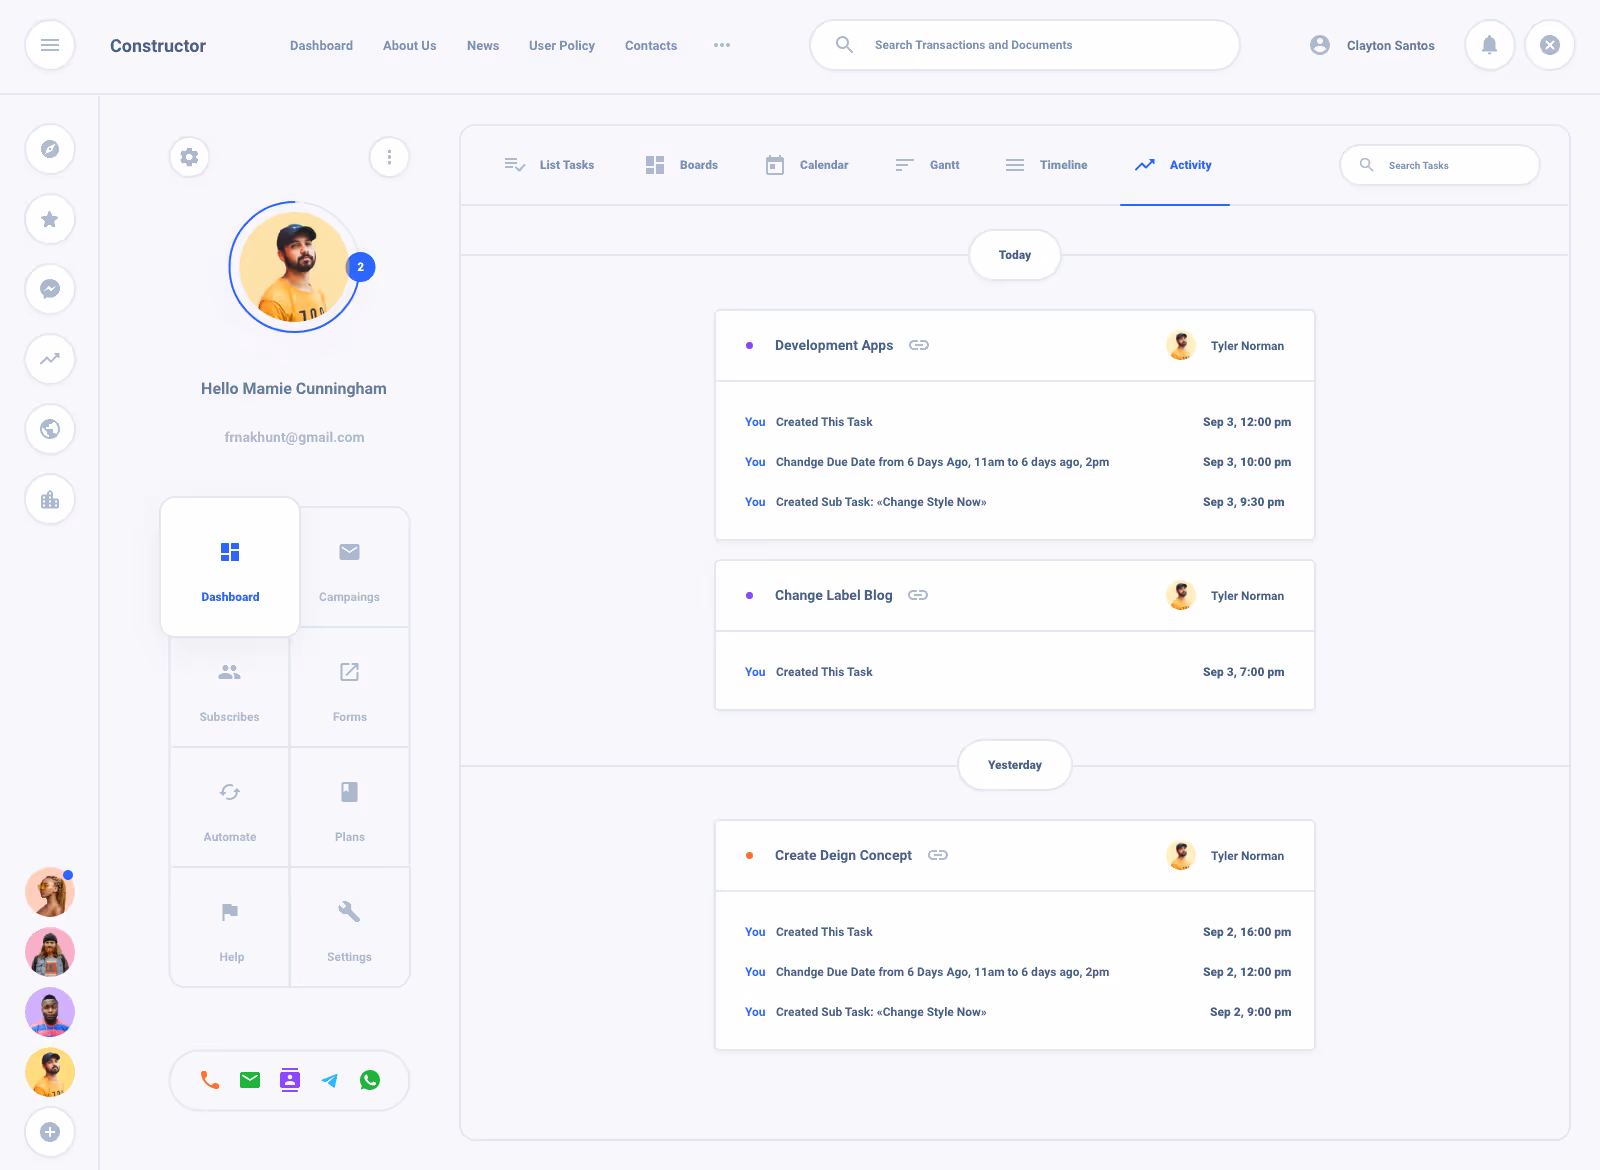Viewport: 1600px width, 1170px height.
Task: Show more options via profile kebab menu
Action: (x=390, y=157)
